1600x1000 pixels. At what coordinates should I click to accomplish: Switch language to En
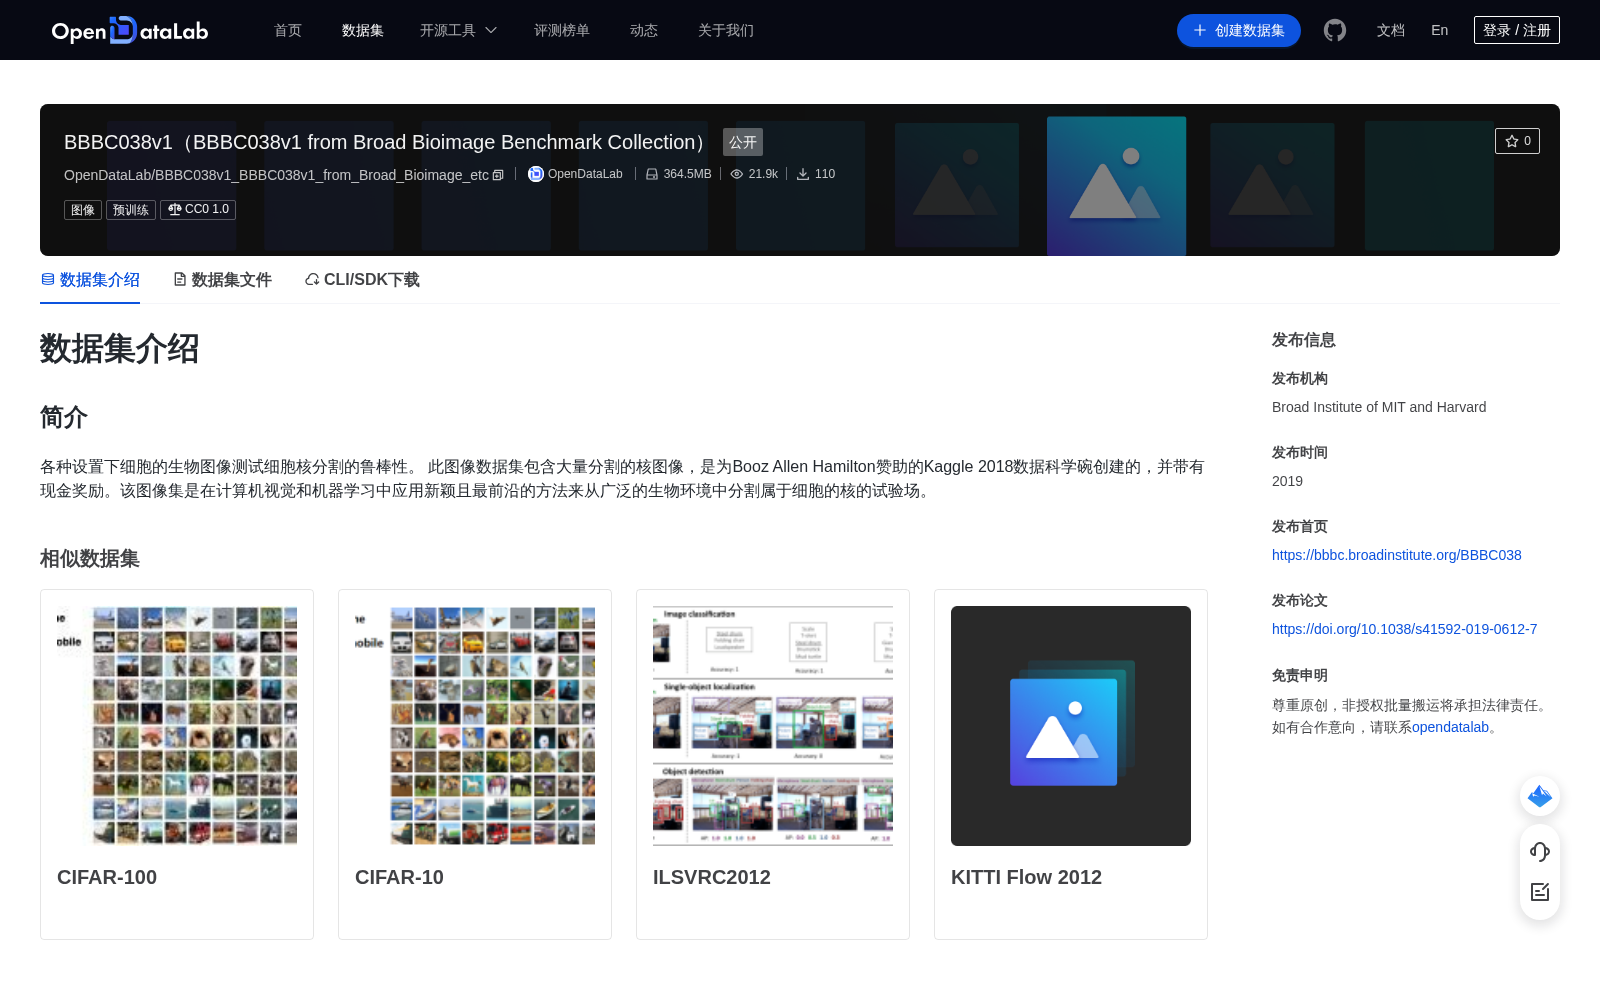tap(1440, 30)
